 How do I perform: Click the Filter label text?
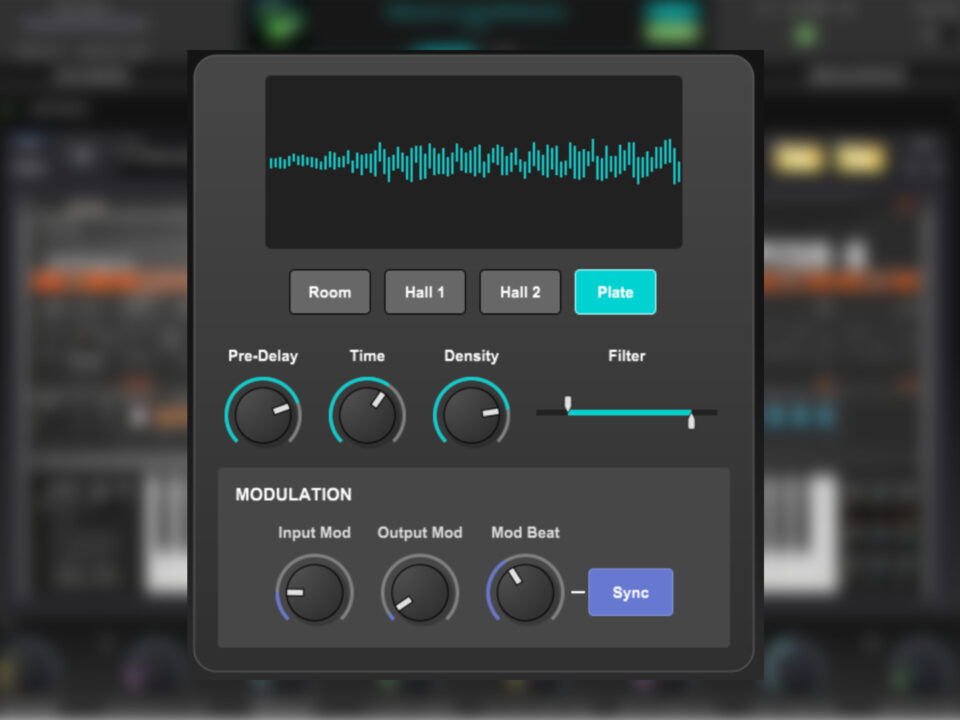[627, 356]
